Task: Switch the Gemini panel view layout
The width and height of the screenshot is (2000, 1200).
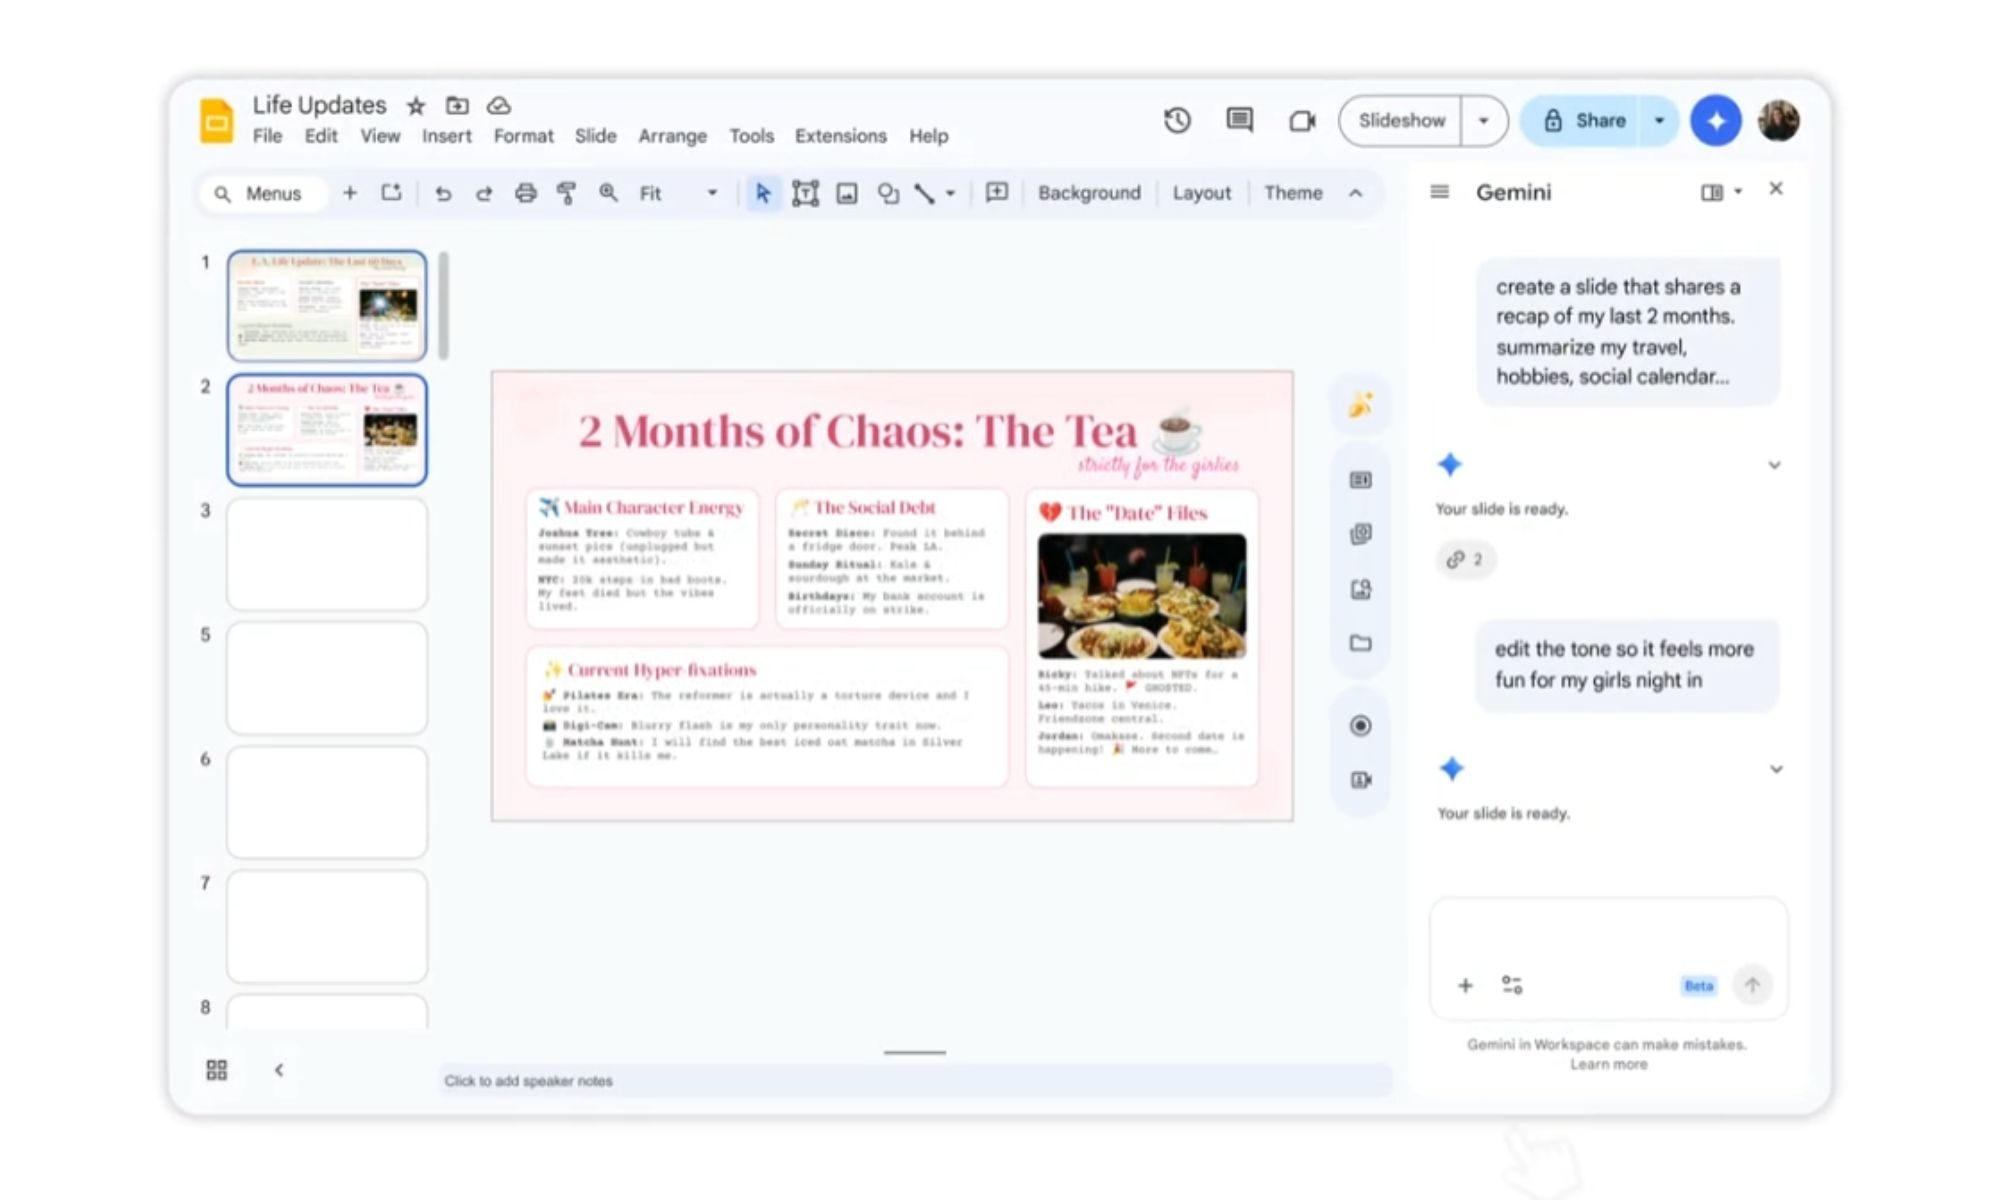Action: 1712,190
